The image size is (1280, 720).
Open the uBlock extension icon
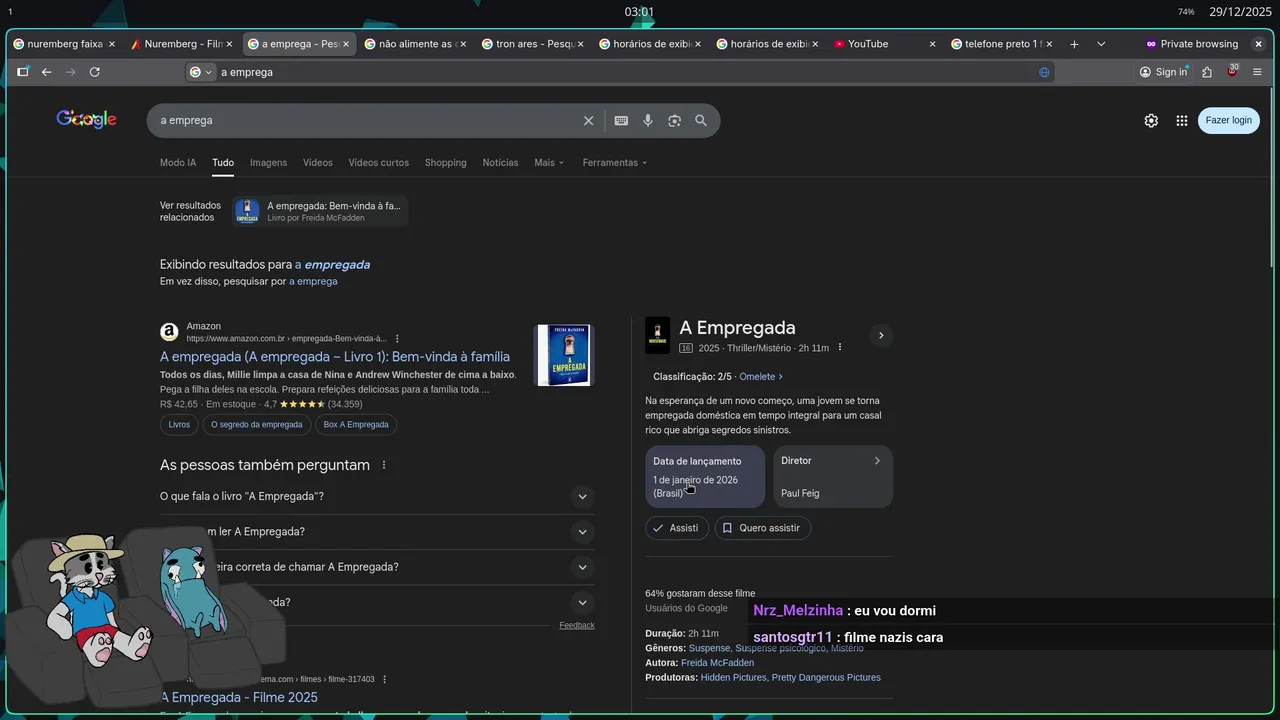click(1232, 71)
